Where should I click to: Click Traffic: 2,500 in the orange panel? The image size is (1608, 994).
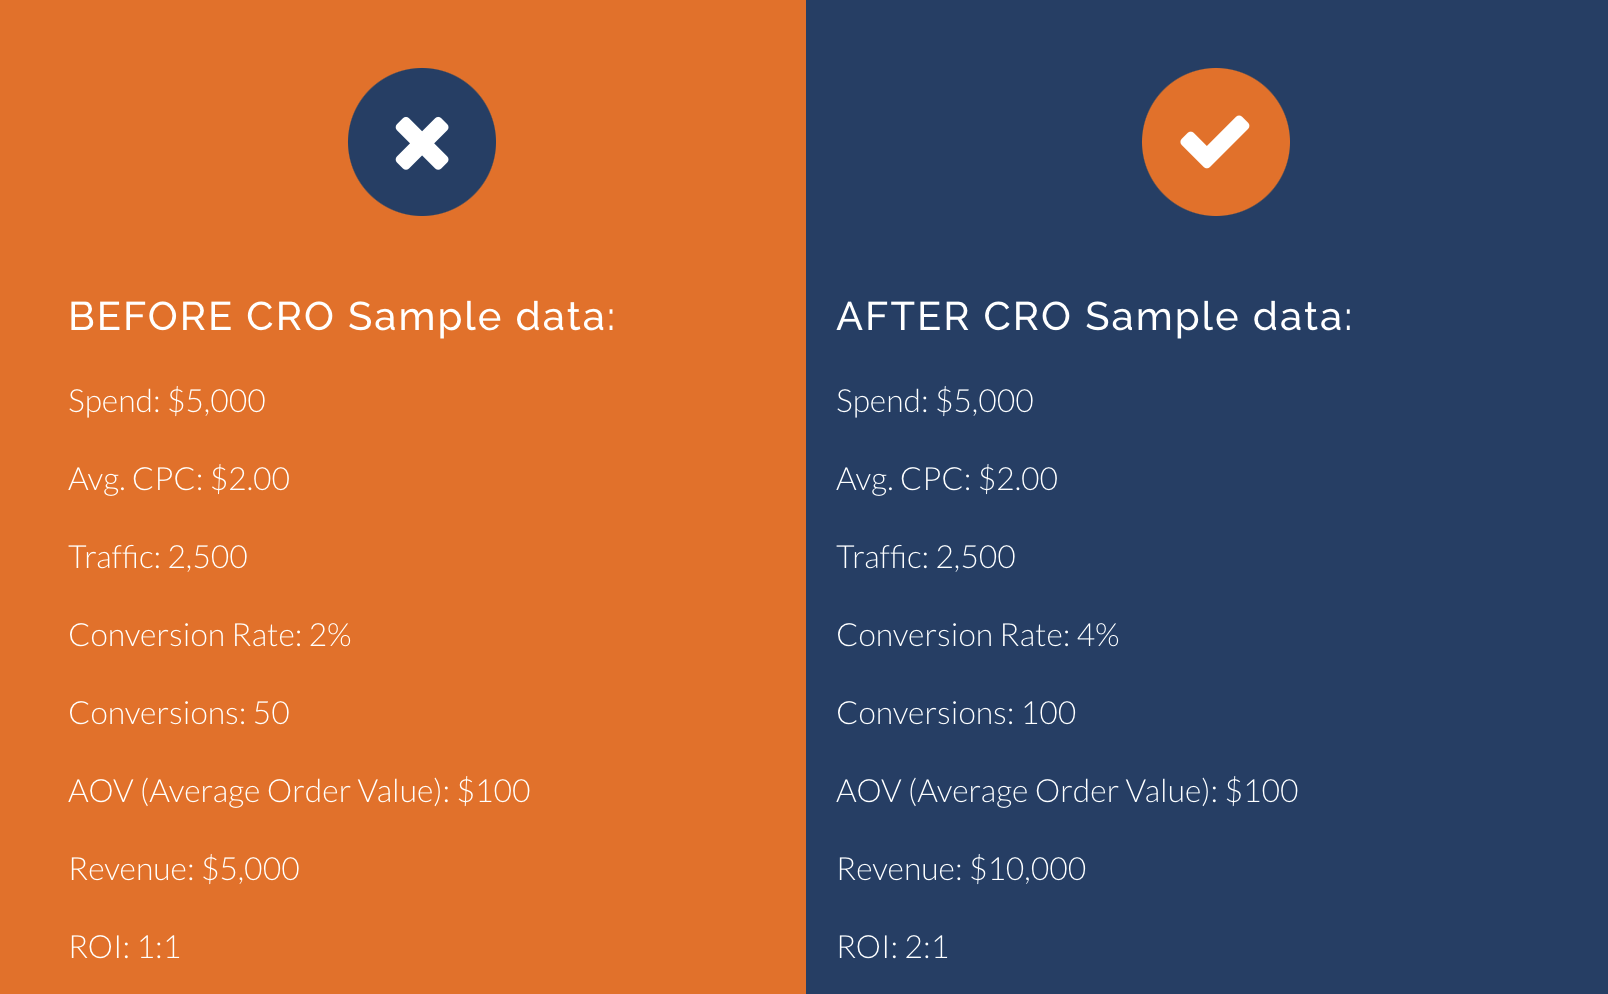[158, 557]
